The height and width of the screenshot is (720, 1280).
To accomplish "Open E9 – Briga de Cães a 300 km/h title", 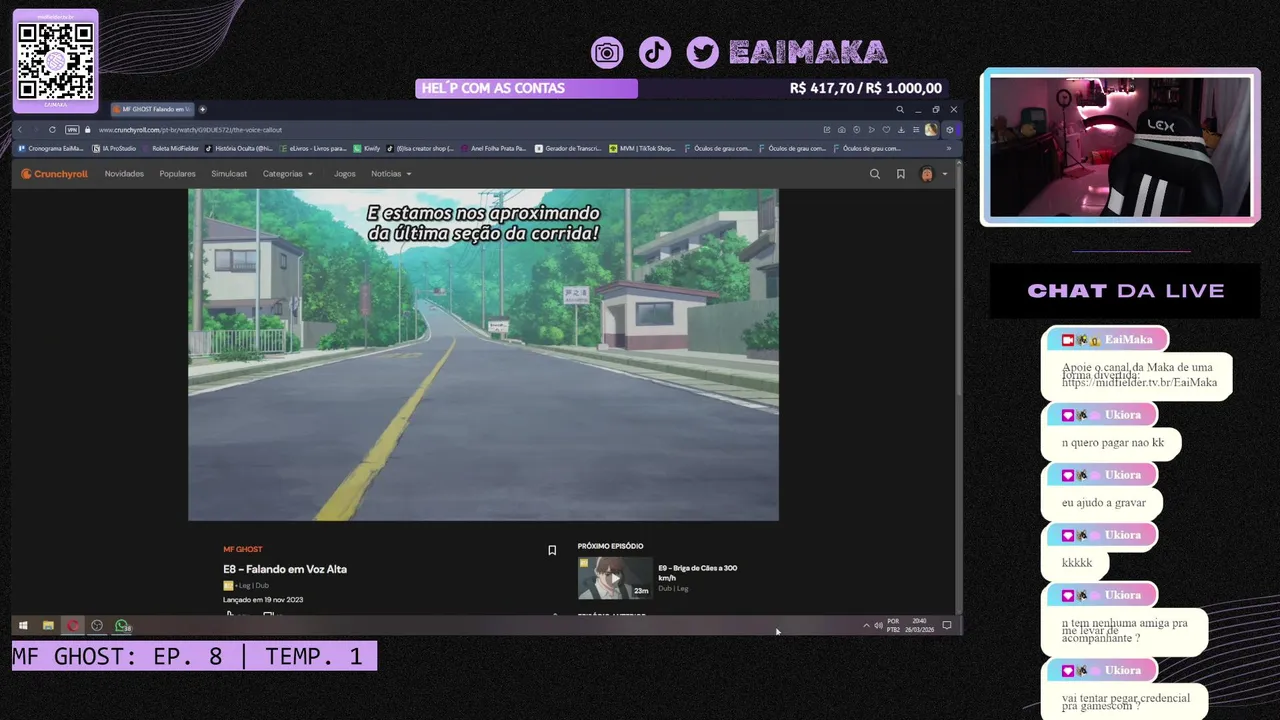I will [698, 573].
